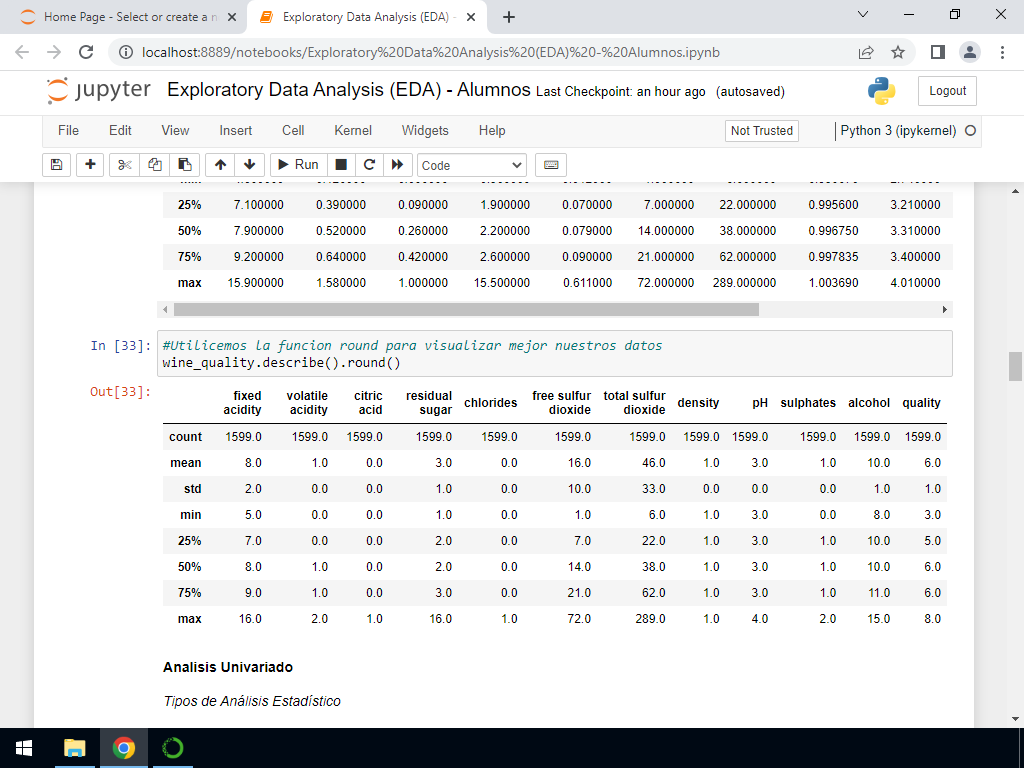Interrupt the kernel with stop icon

tap(341, 165)
